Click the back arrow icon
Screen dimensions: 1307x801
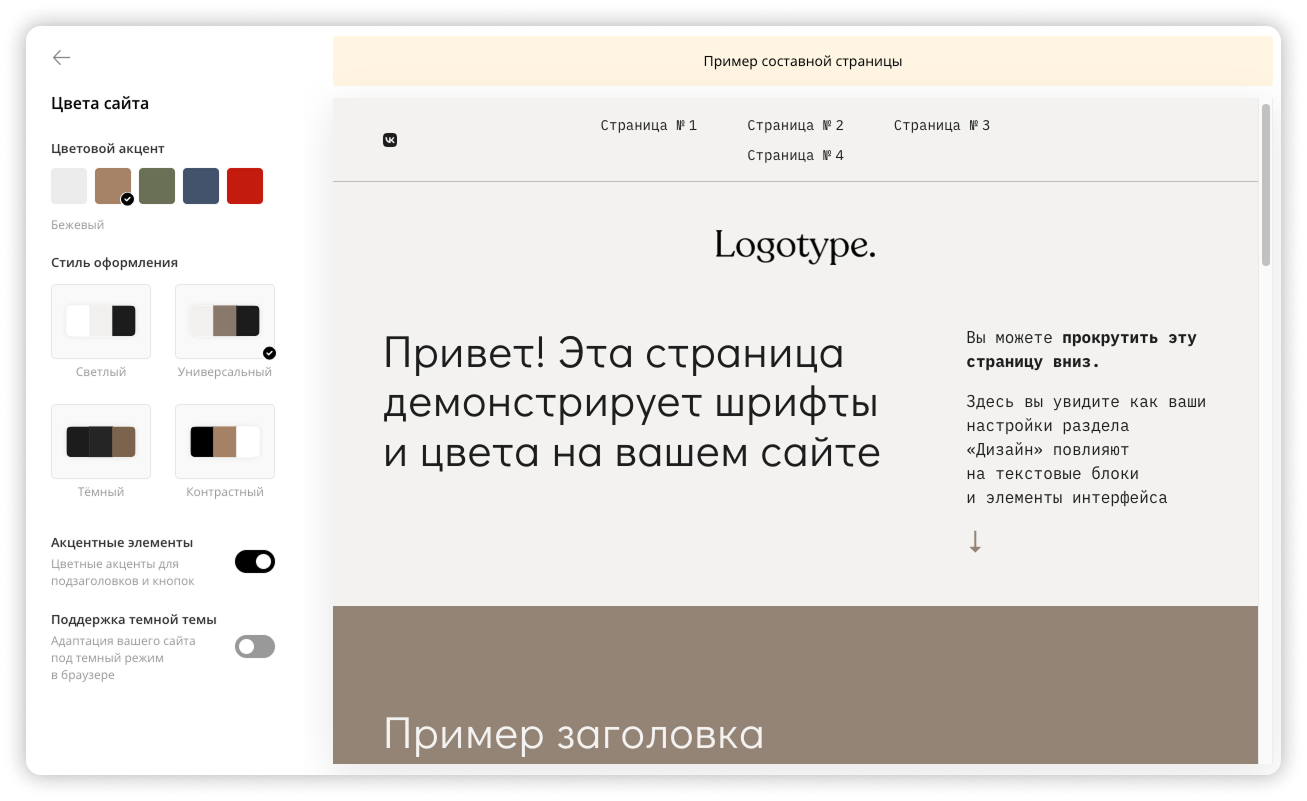(62, 58)
